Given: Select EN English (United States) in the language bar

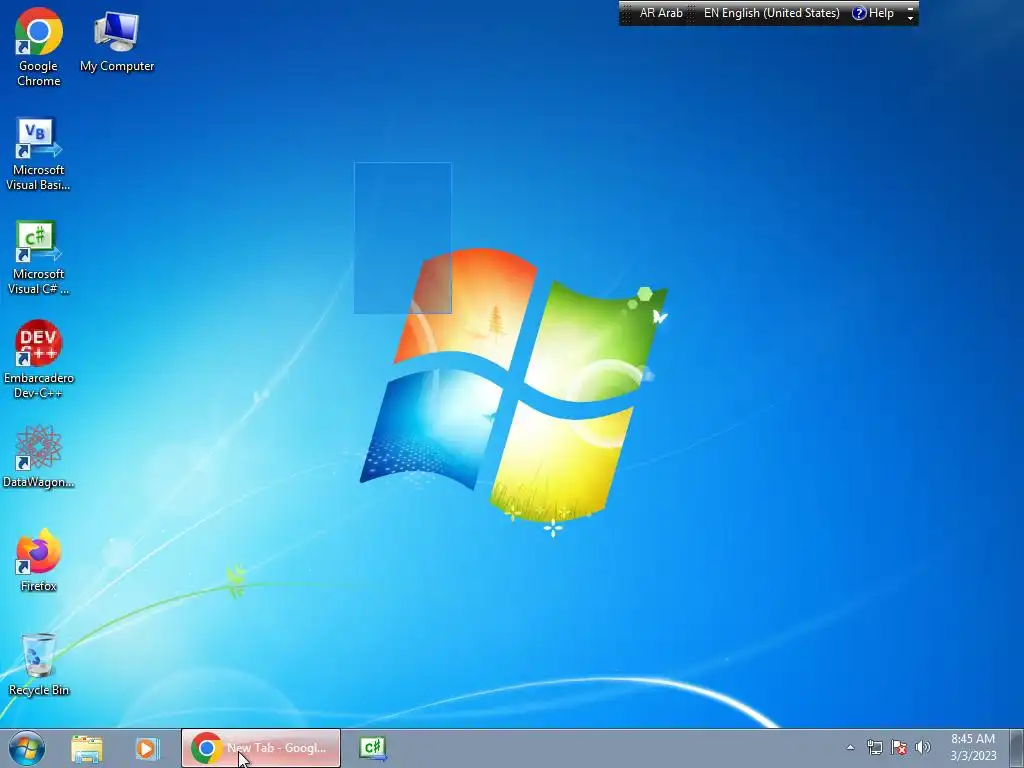Looking at the screenshot, I should pyautogui.click(x=771, y=13).
